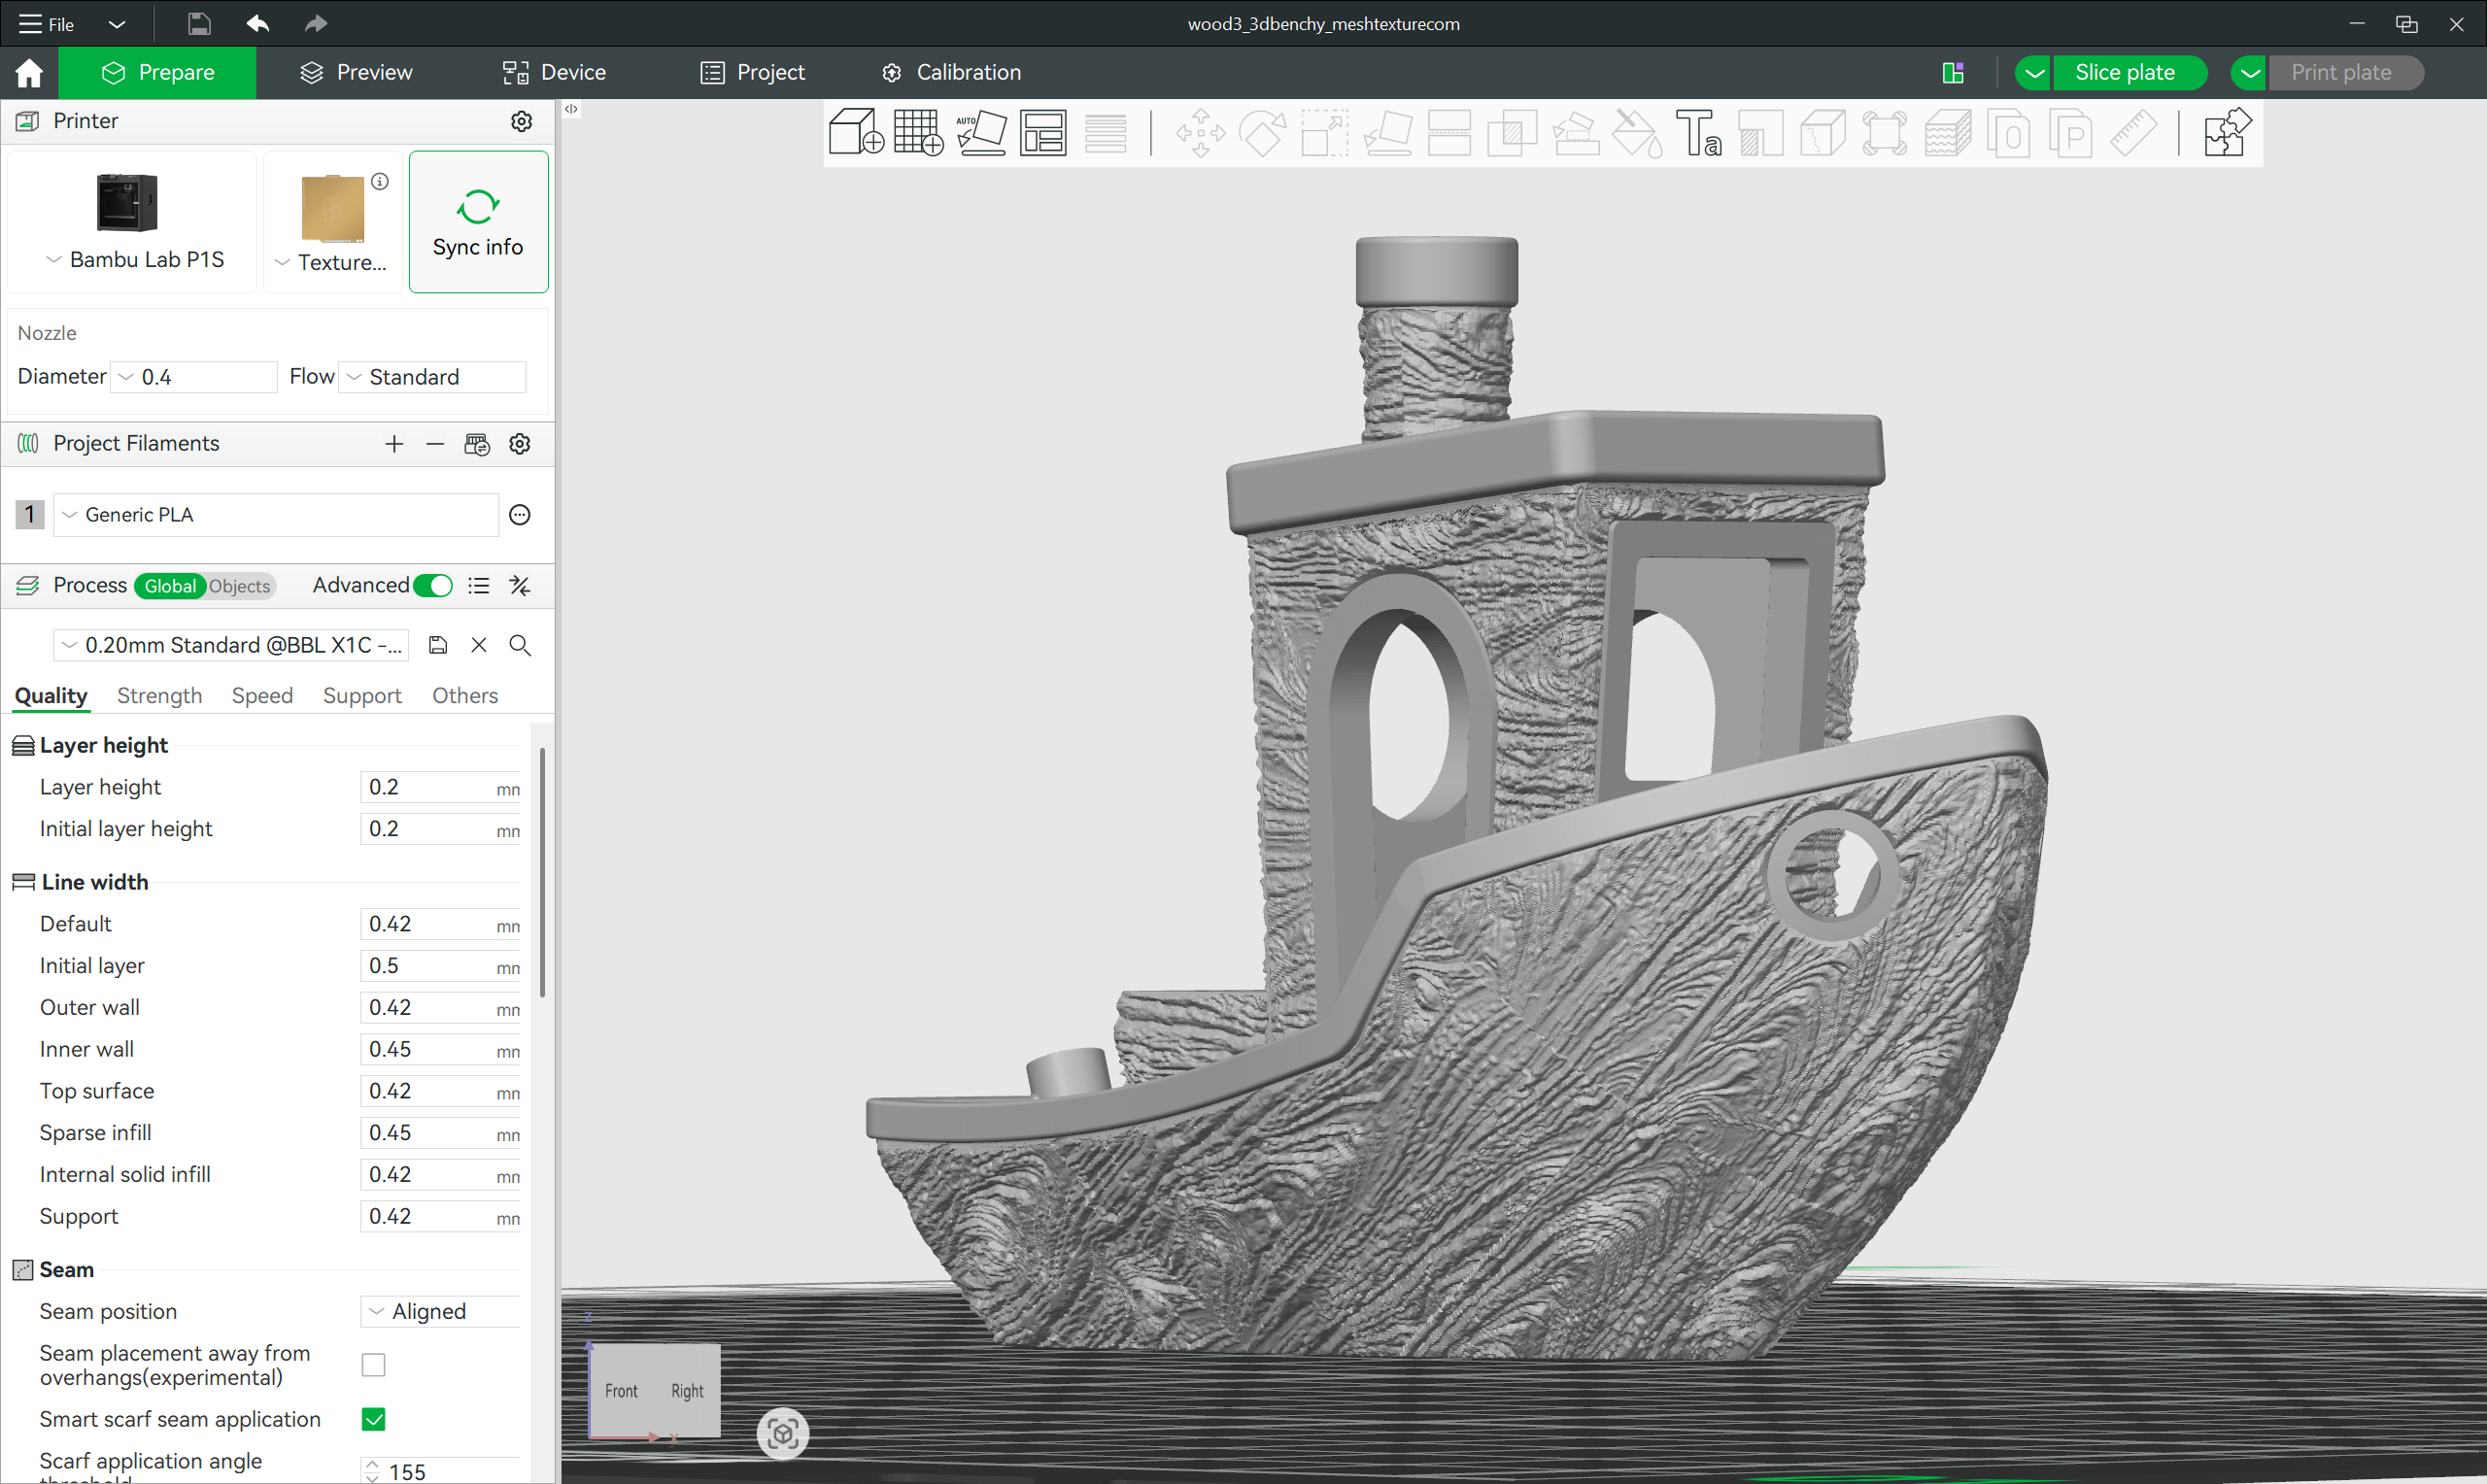
Task: Click the Sync info button
Action: (478, 222)
